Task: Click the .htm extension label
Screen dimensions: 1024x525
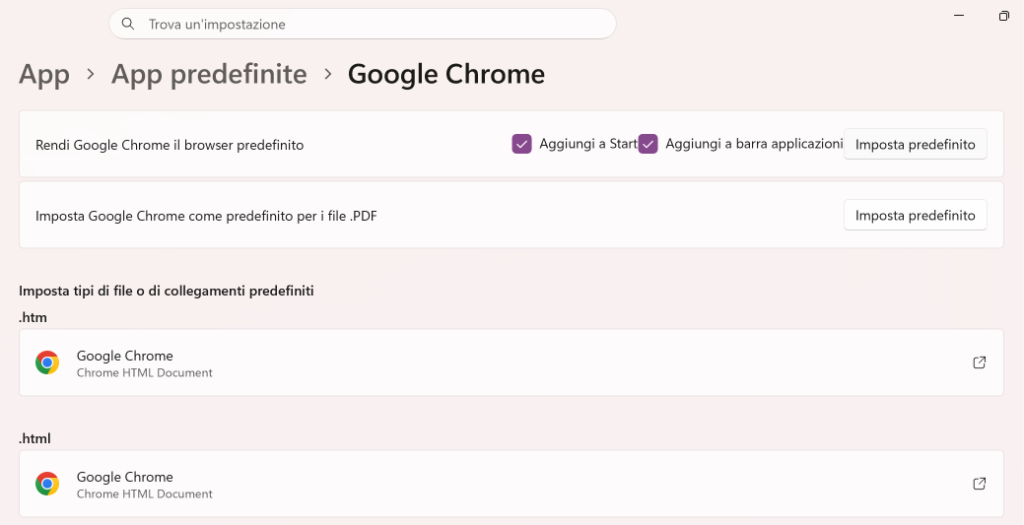Action: (33, 317)
